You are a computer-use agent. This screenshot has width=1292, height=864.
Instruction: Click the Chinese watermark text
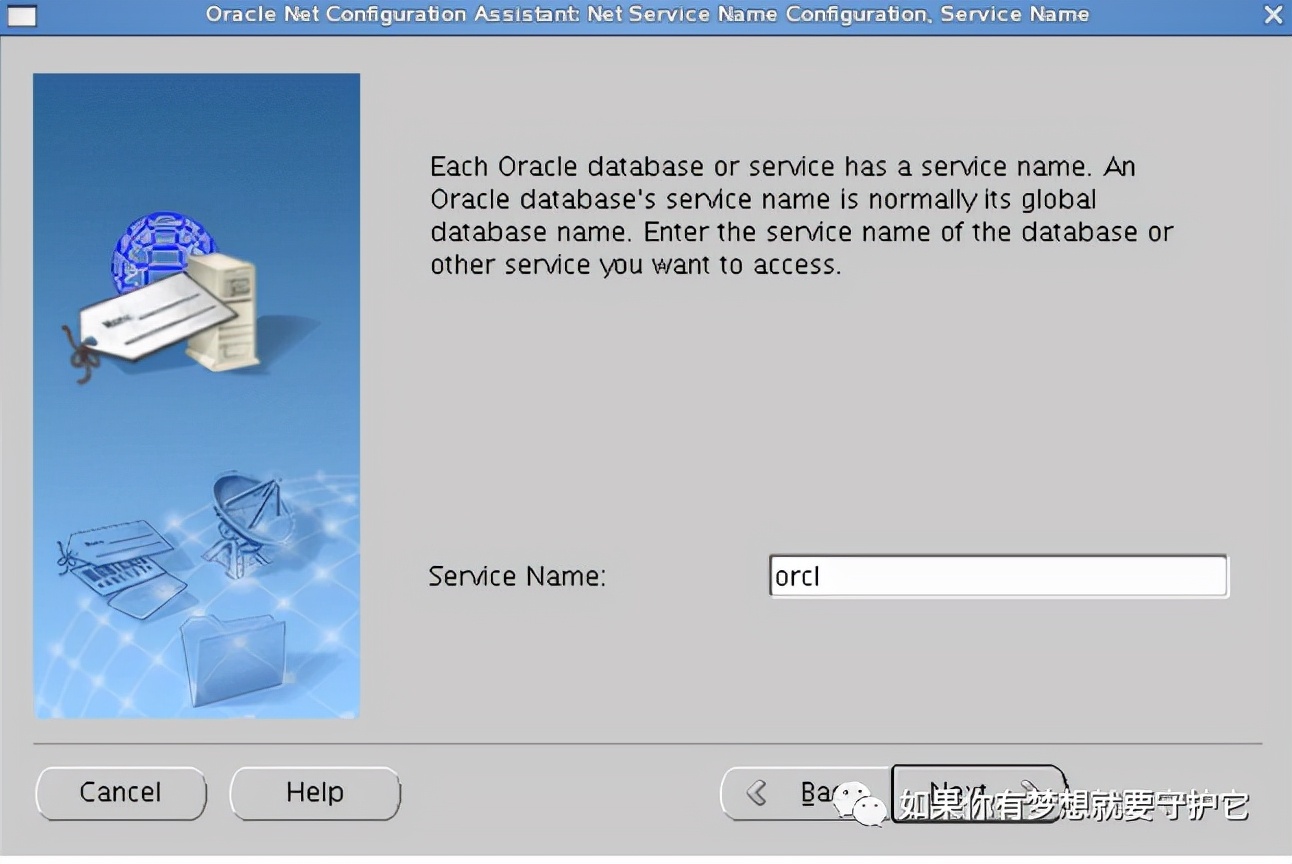[x=1074, y=805]
